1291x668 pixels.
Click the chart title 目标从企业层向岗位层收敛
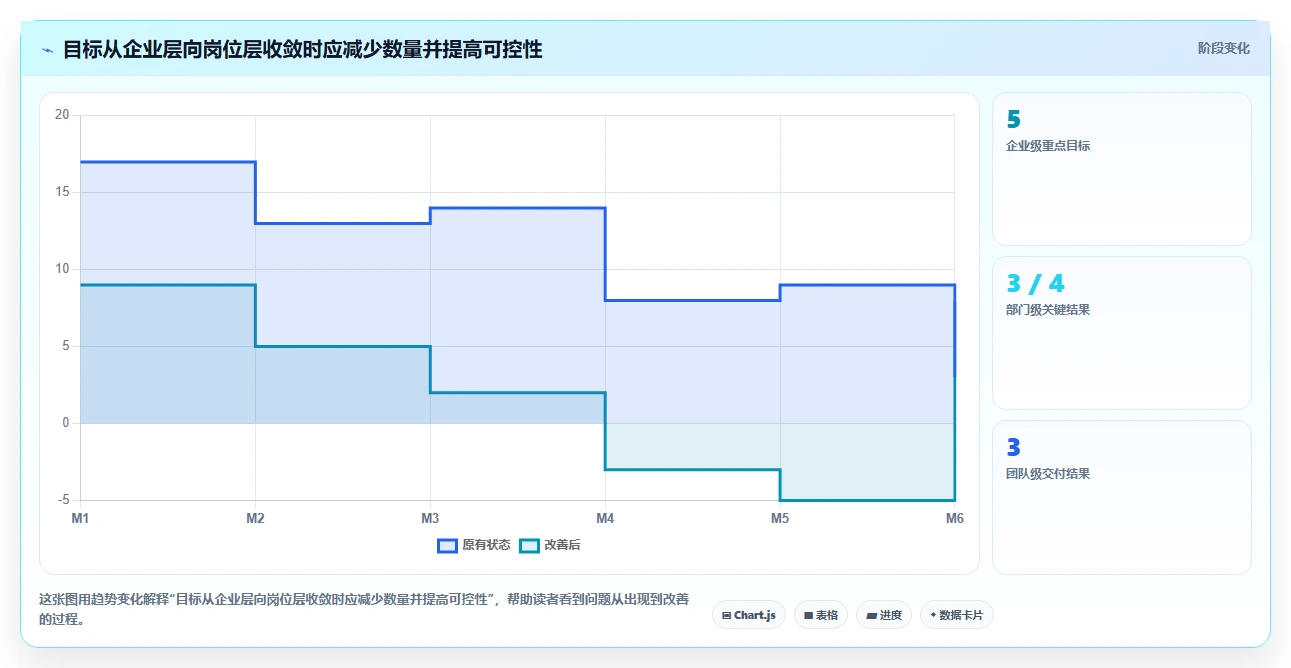[302, 49]
